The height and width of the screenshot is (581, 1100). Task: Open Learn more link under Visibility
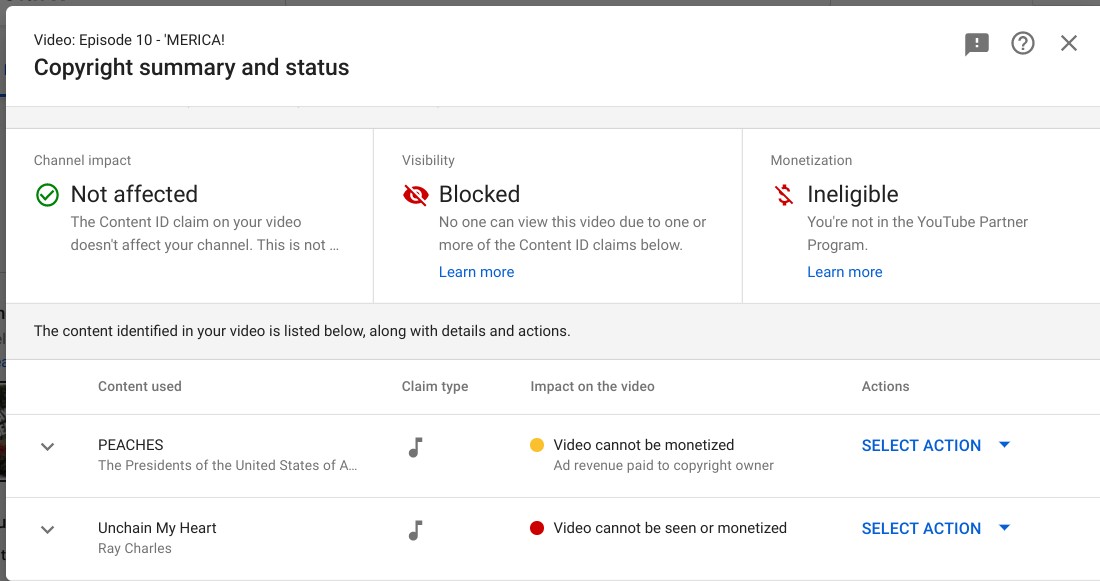click(x=476, y=272)
